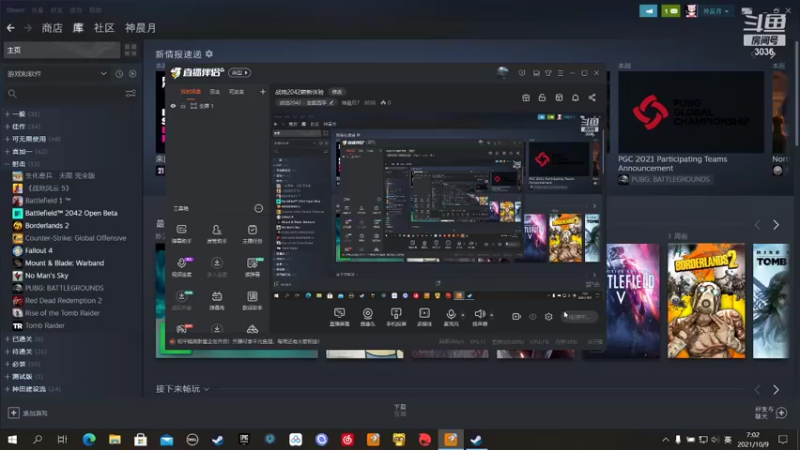Click the start streaming button

coord(579,317)
